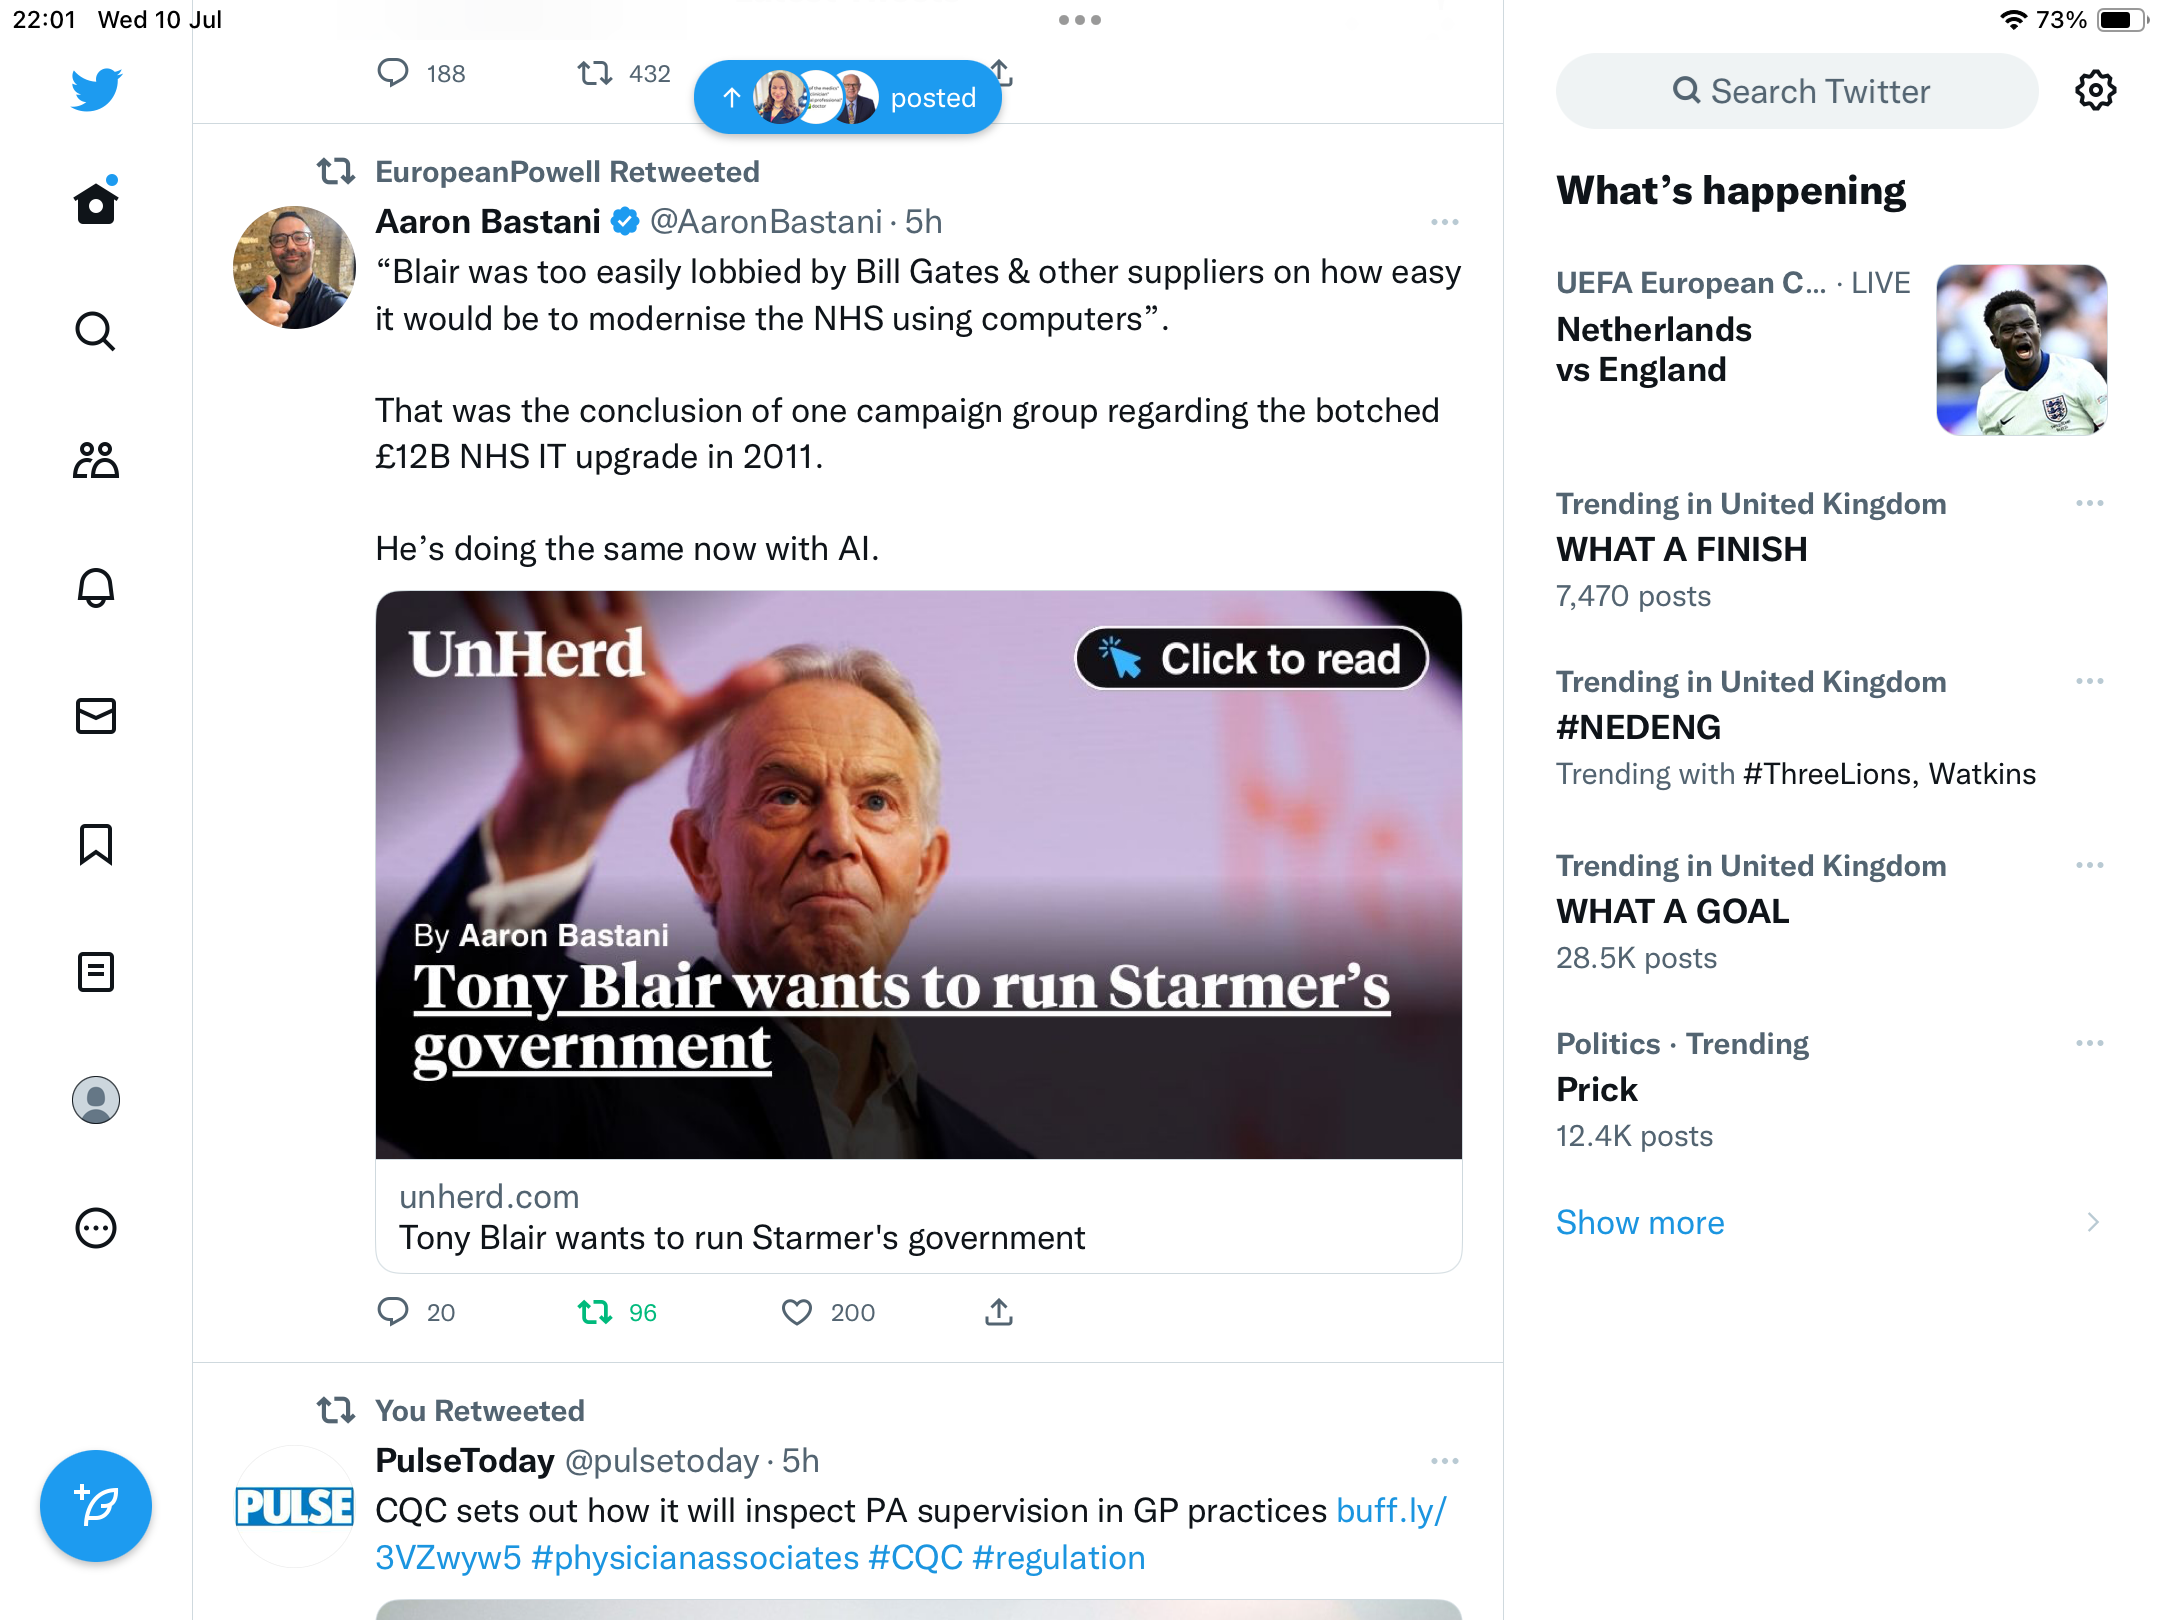The width and height of the screenshot is (2160, 1620).
Task: Open the Bookmarks icon in sidebar
Action: click(96, 844)
